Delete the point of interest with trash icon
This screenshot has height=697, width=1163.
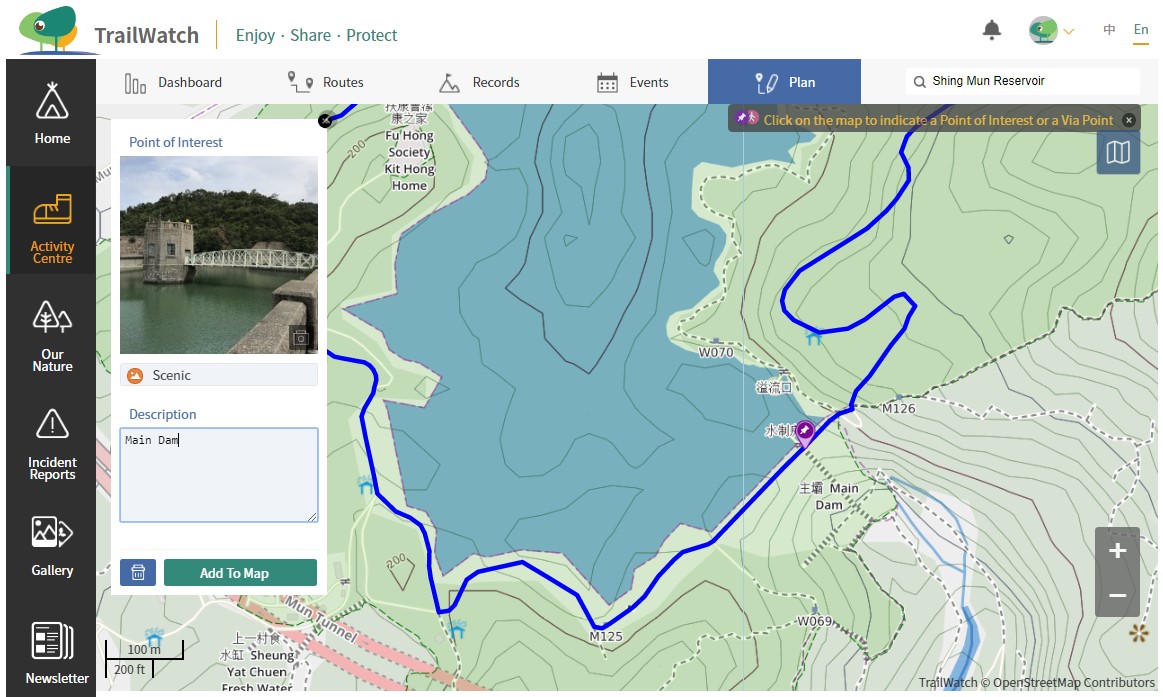click(138, 573)
